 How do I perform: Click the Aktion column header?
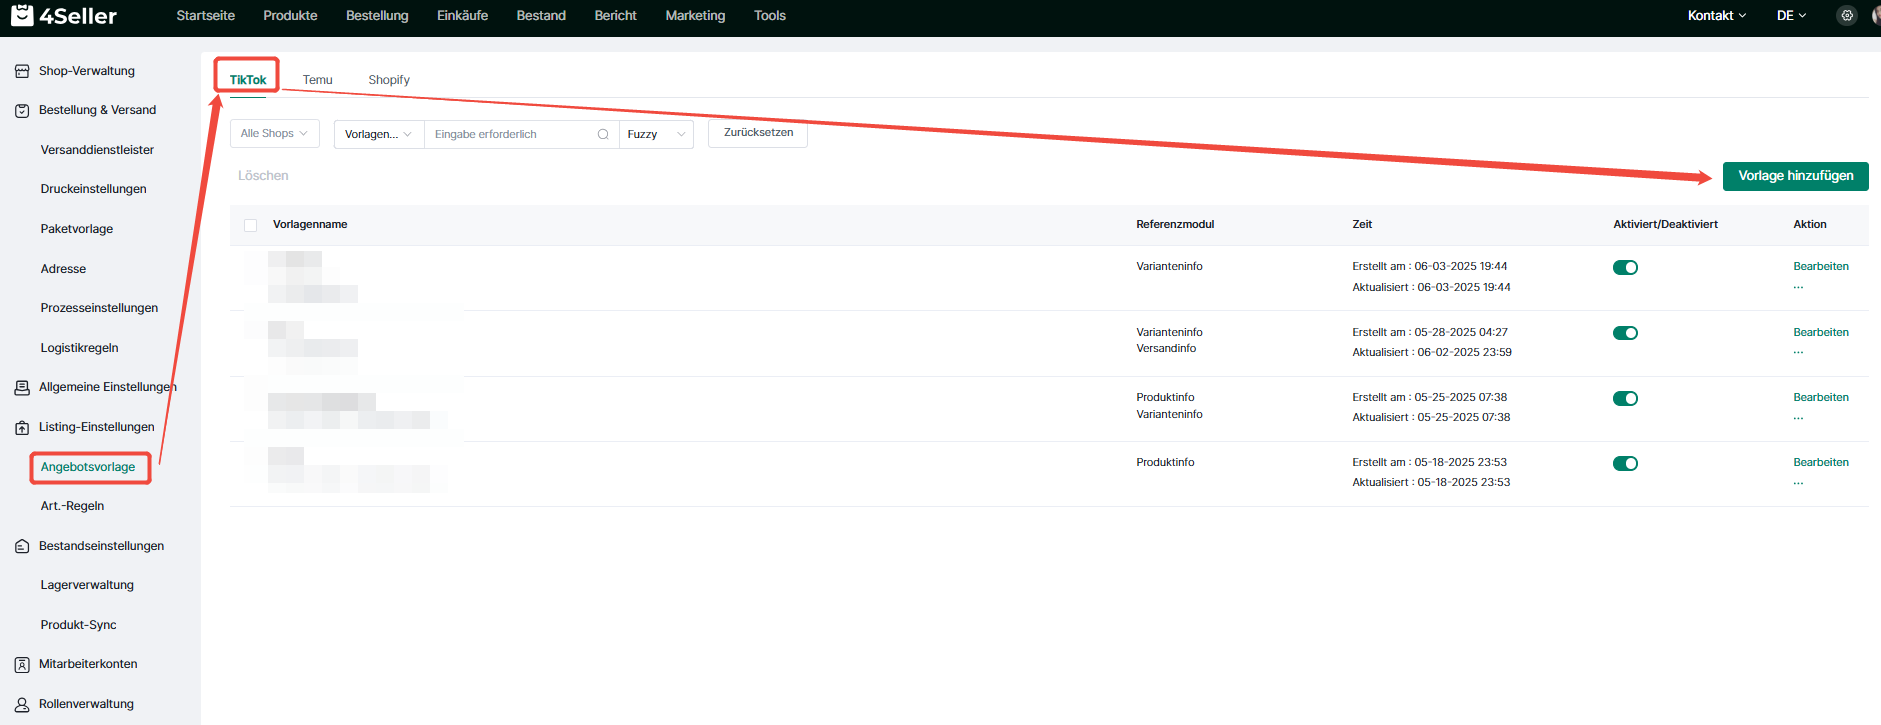tap(1809, 224)
